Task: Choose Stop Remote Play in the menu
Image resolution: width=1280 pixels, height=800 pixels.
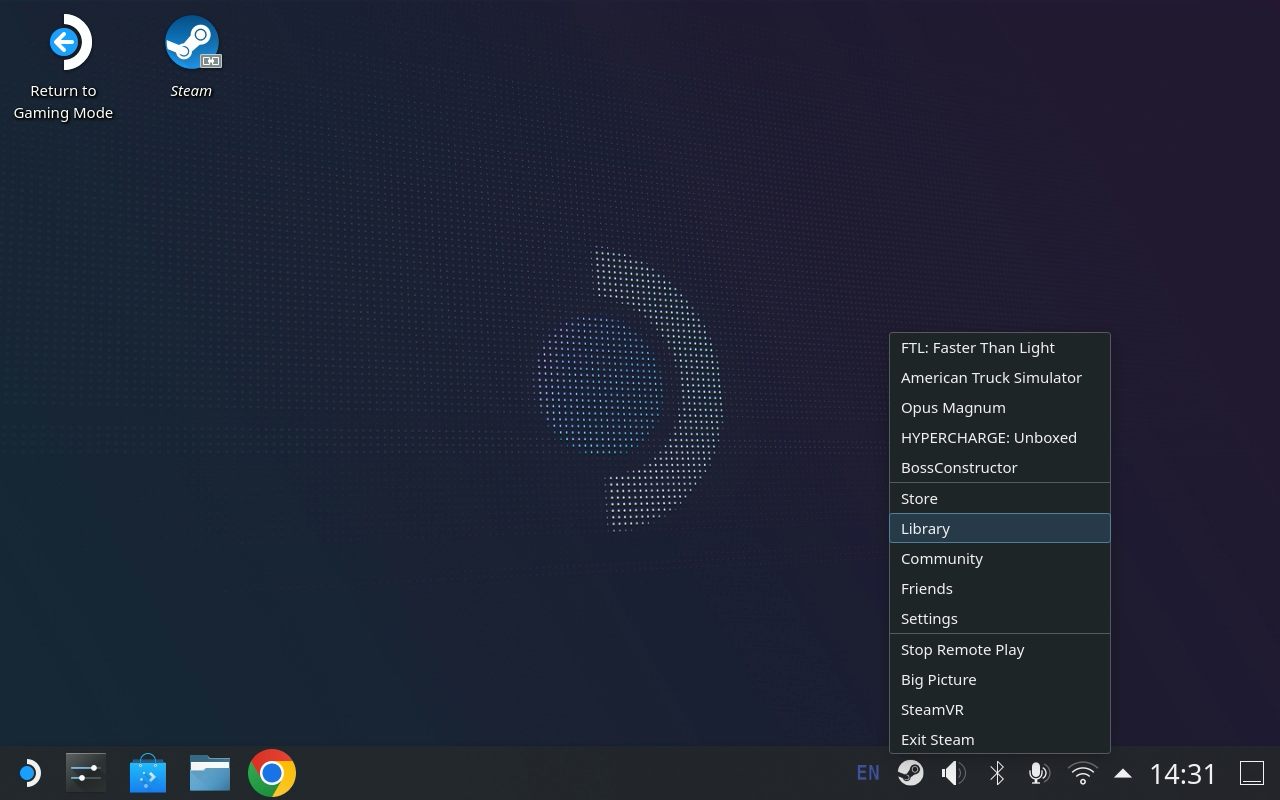Action: 1000,650
